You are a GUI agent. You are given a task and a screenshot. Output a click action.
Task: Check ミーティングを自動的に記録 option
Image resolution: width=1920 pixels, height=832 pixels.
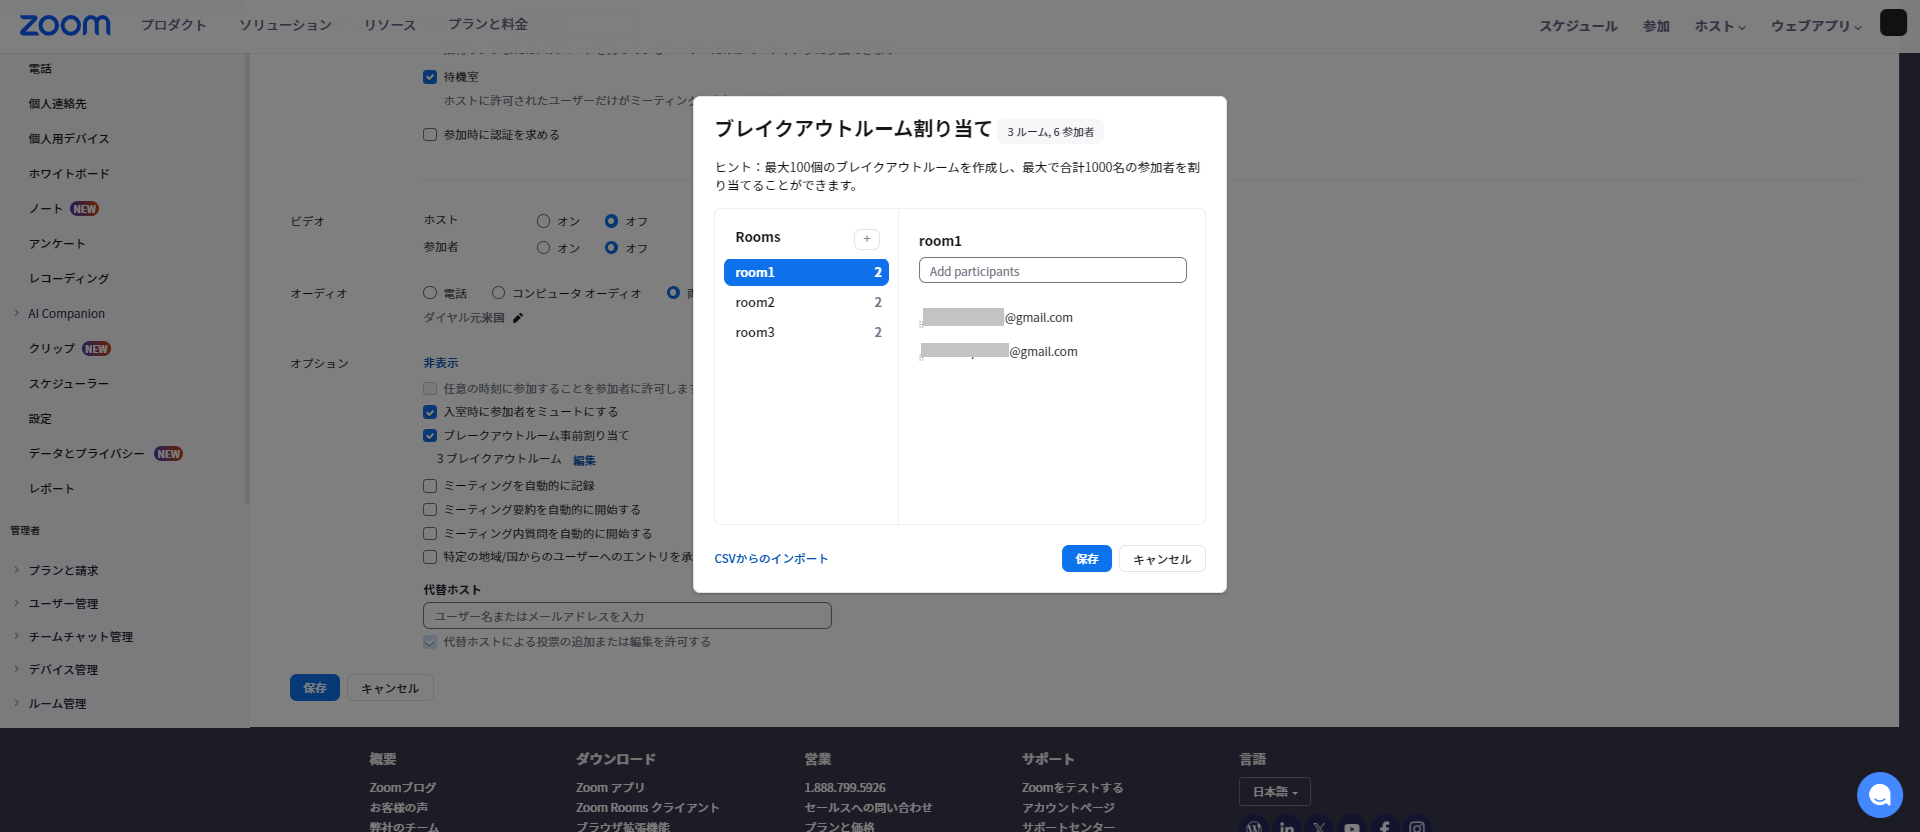click(x=430, y=486)
